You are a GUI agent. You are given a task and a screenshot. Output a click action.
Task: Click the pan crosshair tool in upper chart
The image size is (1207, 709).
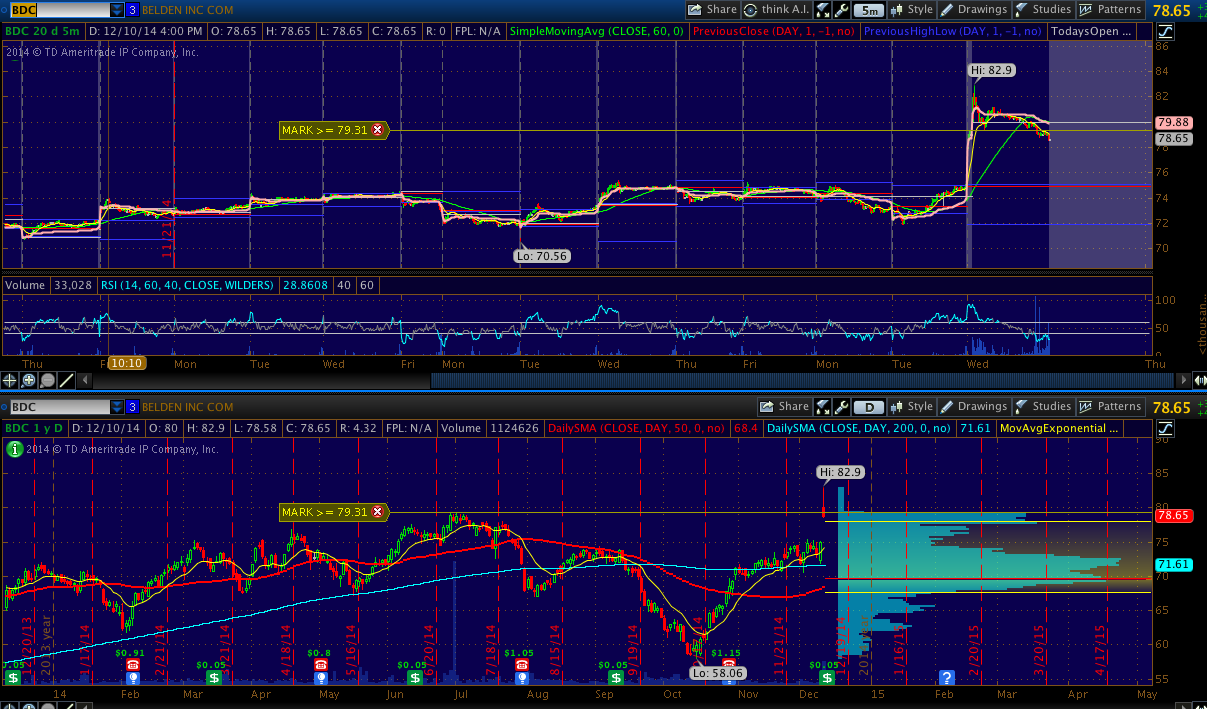11,380
